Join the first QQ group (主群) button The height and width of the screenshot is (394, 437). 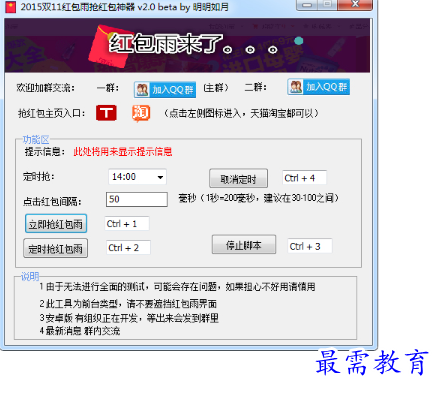coord(165,89)
